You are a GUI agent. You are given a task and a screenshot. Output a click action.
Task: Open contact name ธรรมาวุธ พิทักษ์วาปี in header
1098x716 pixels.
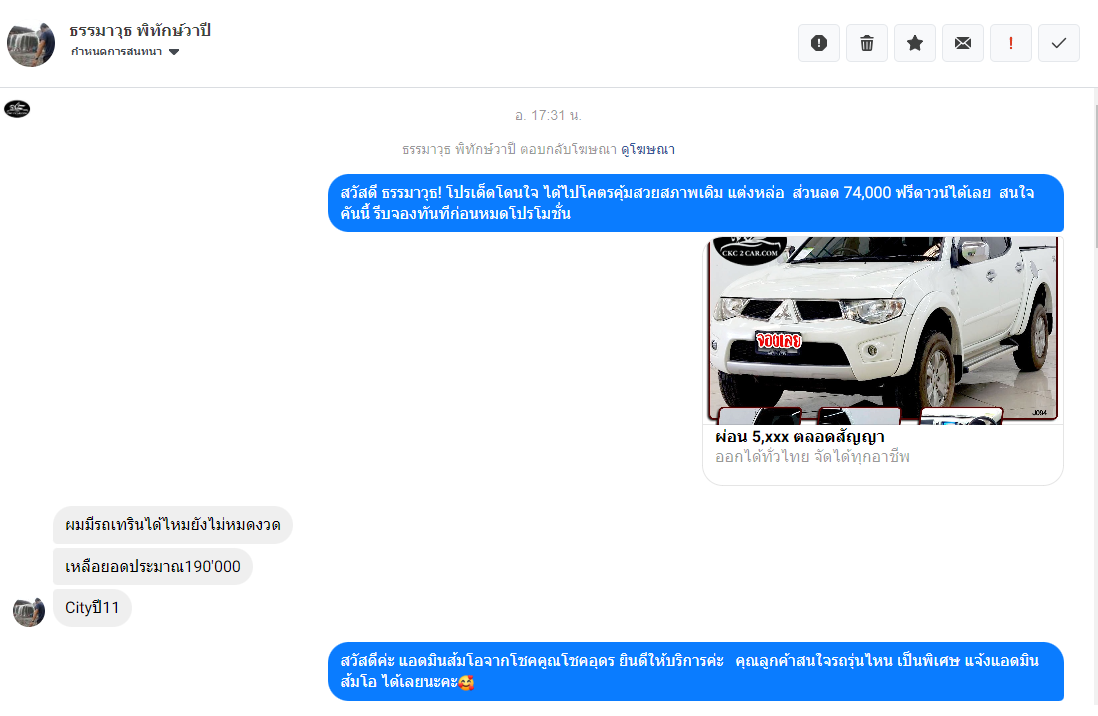(x=140, y=30)
